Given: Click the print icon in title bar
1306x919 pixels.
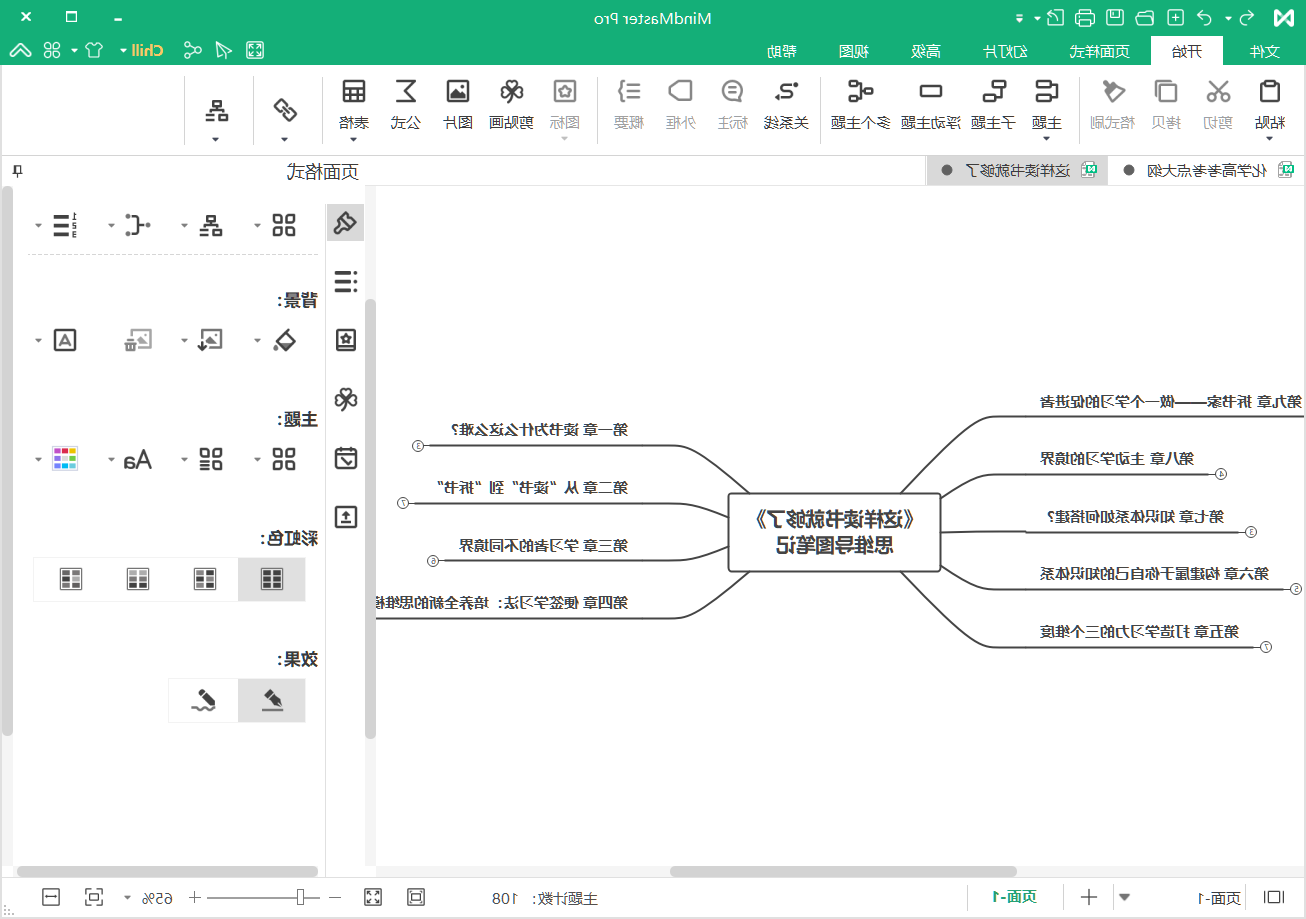Looking at the screenshot, I should [x=1084, y=17].
